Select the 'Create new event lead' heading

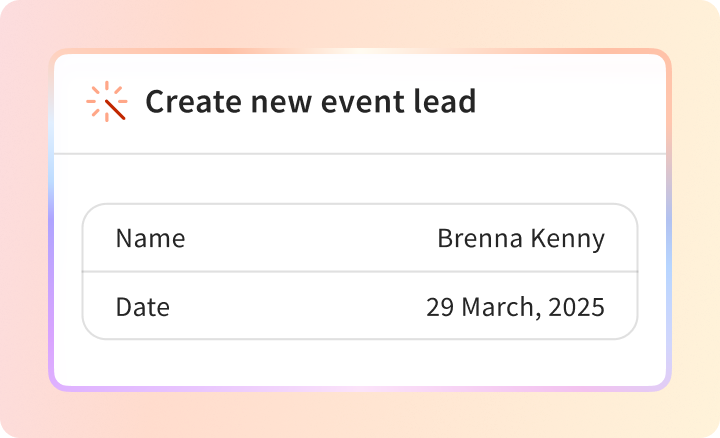click(311, 101)
